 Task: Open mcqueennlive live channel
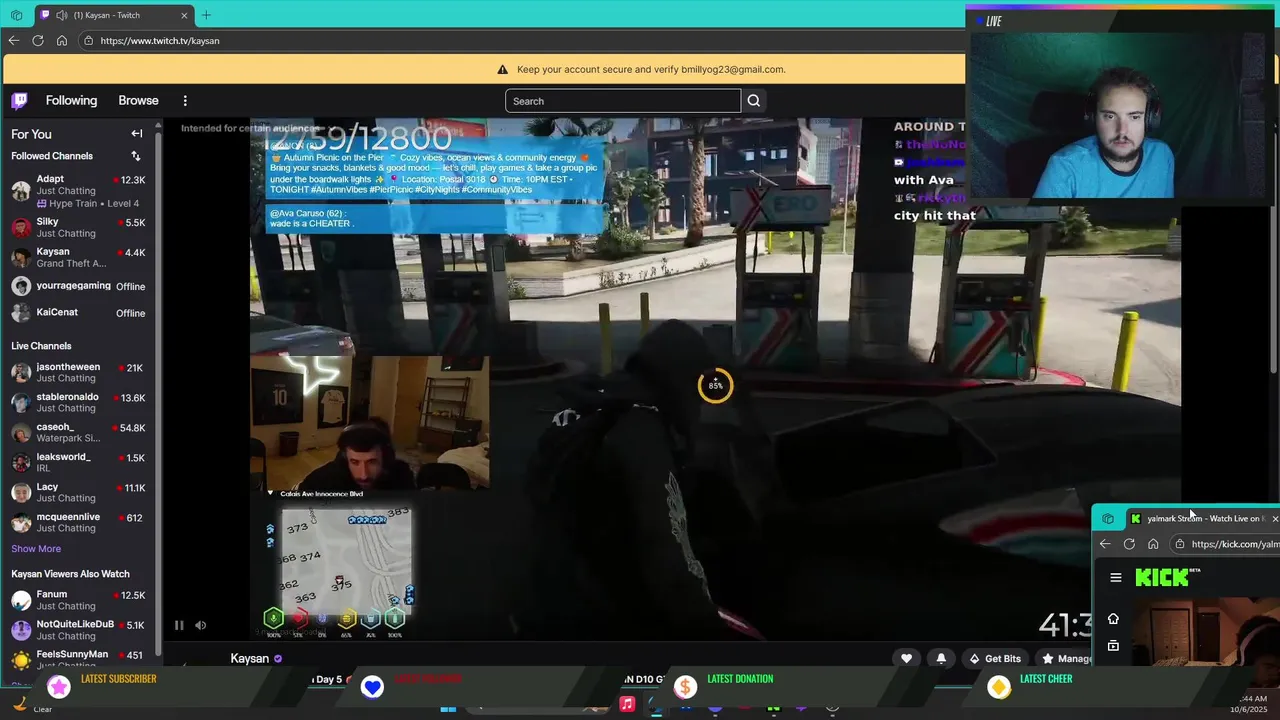point(79,522)
